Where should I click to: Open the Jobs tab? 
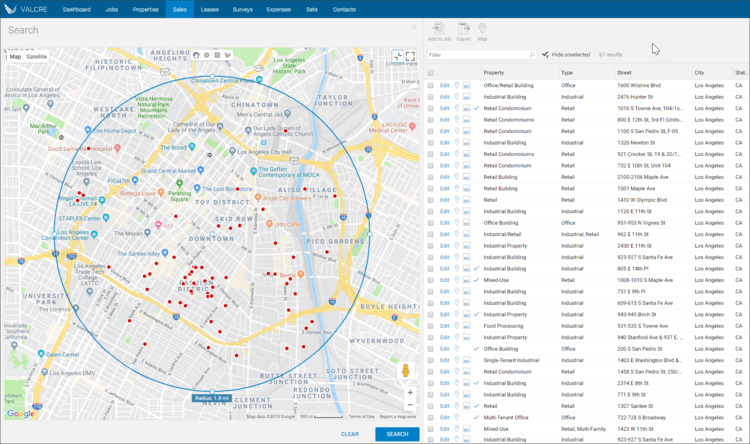coord(111,9)
